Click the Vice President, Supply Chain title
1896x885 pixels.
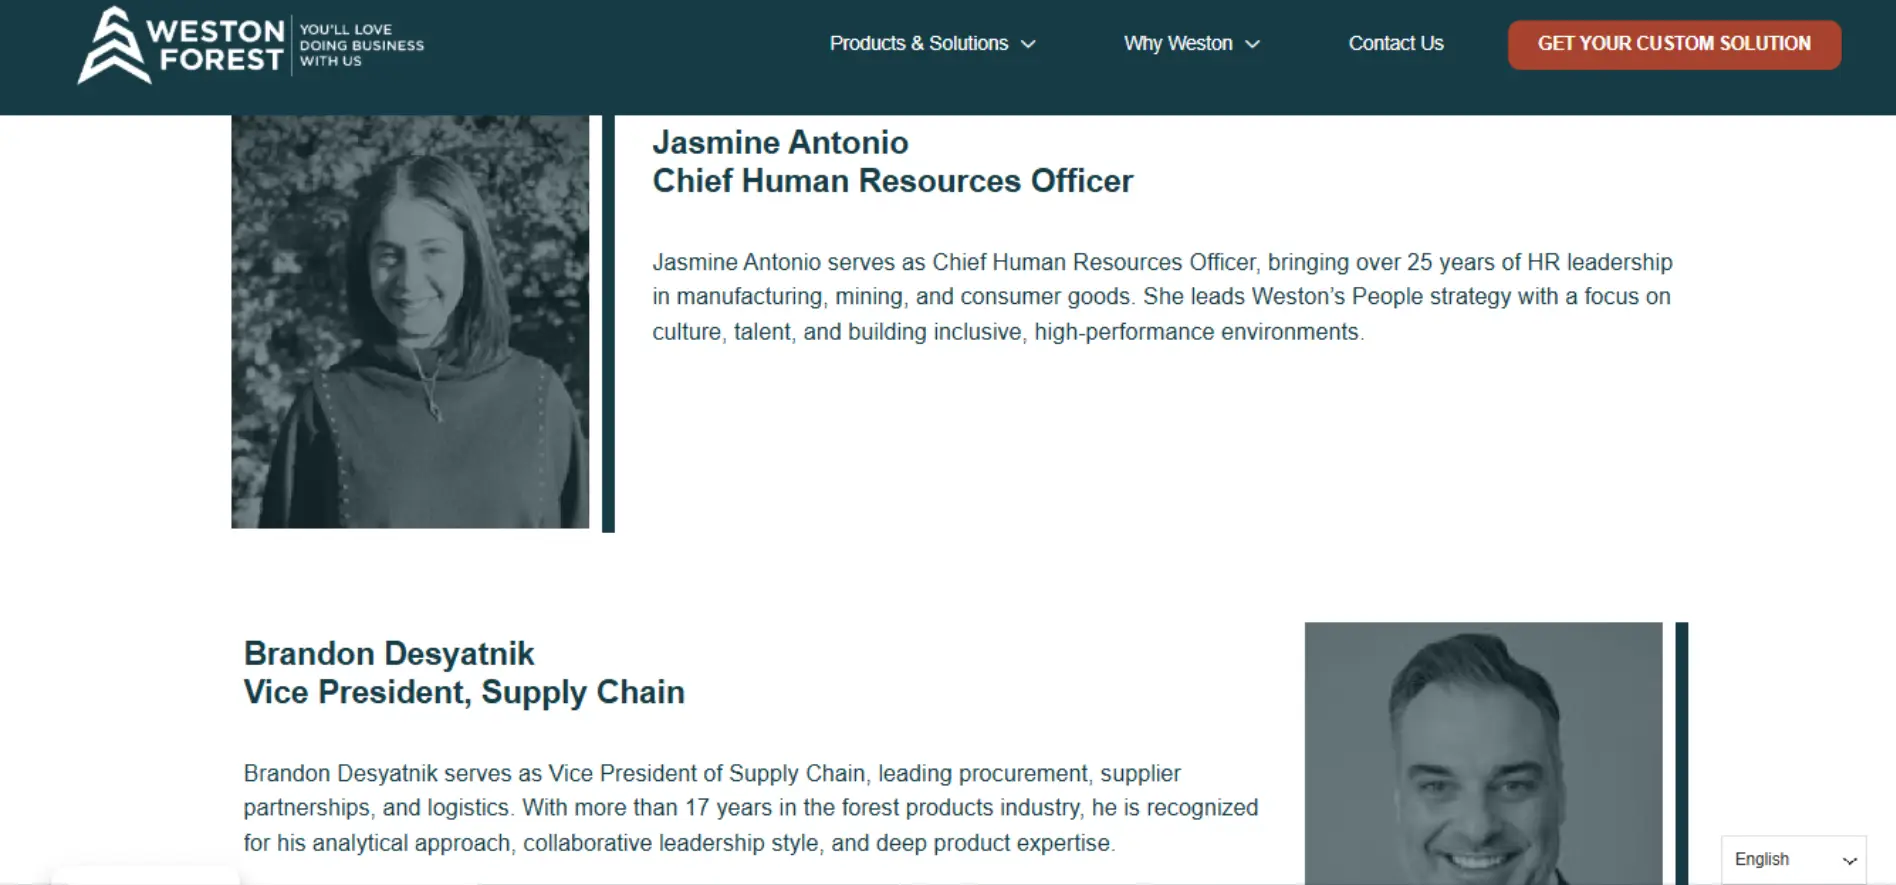[464, 692]
